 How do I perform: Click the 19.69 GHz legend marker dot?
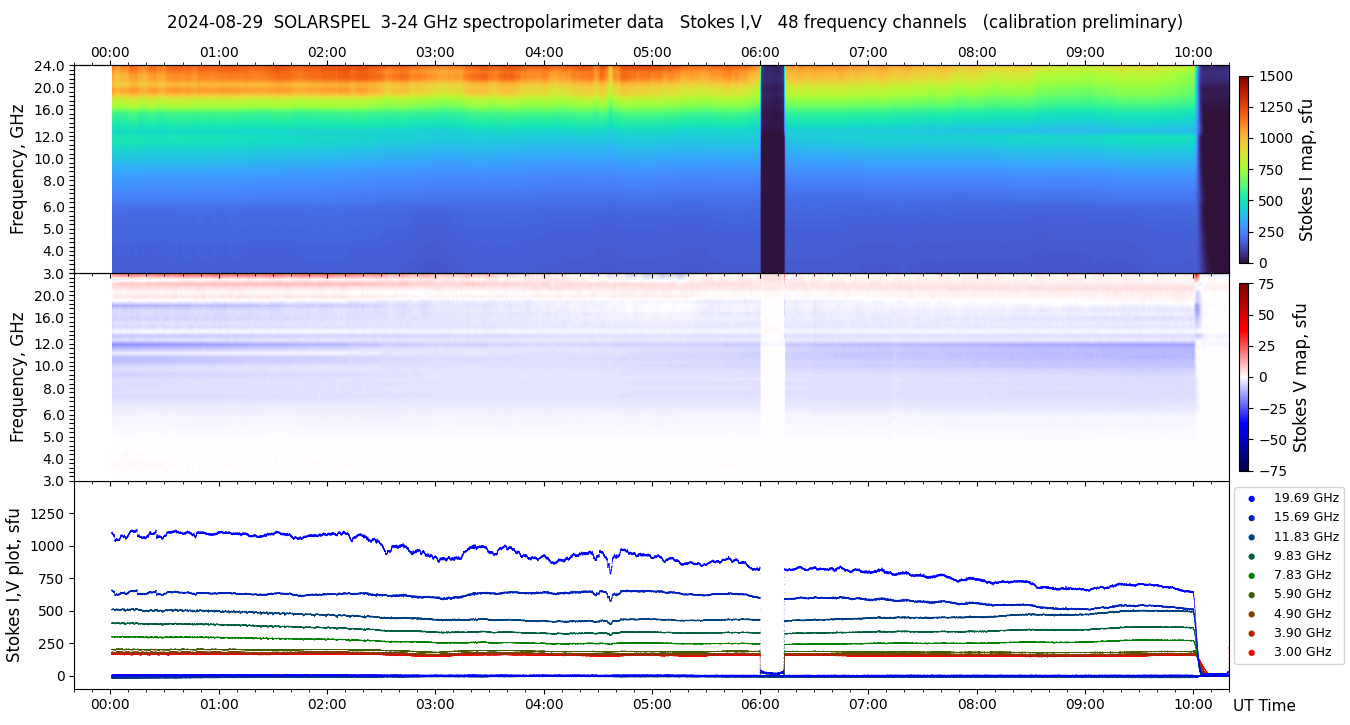coord(1251,498)
